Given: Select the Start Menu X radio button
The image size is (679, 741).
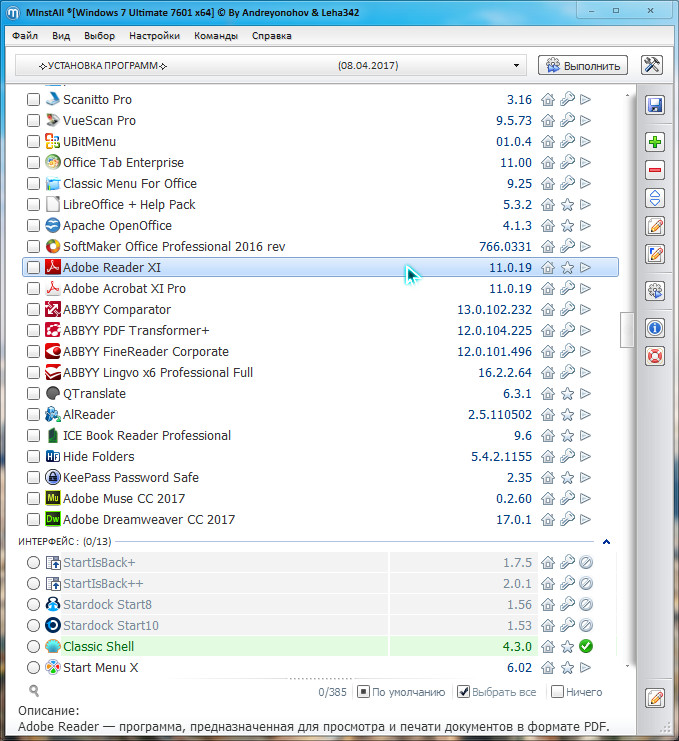Looking at the screenshot, I should pos(33,667).
